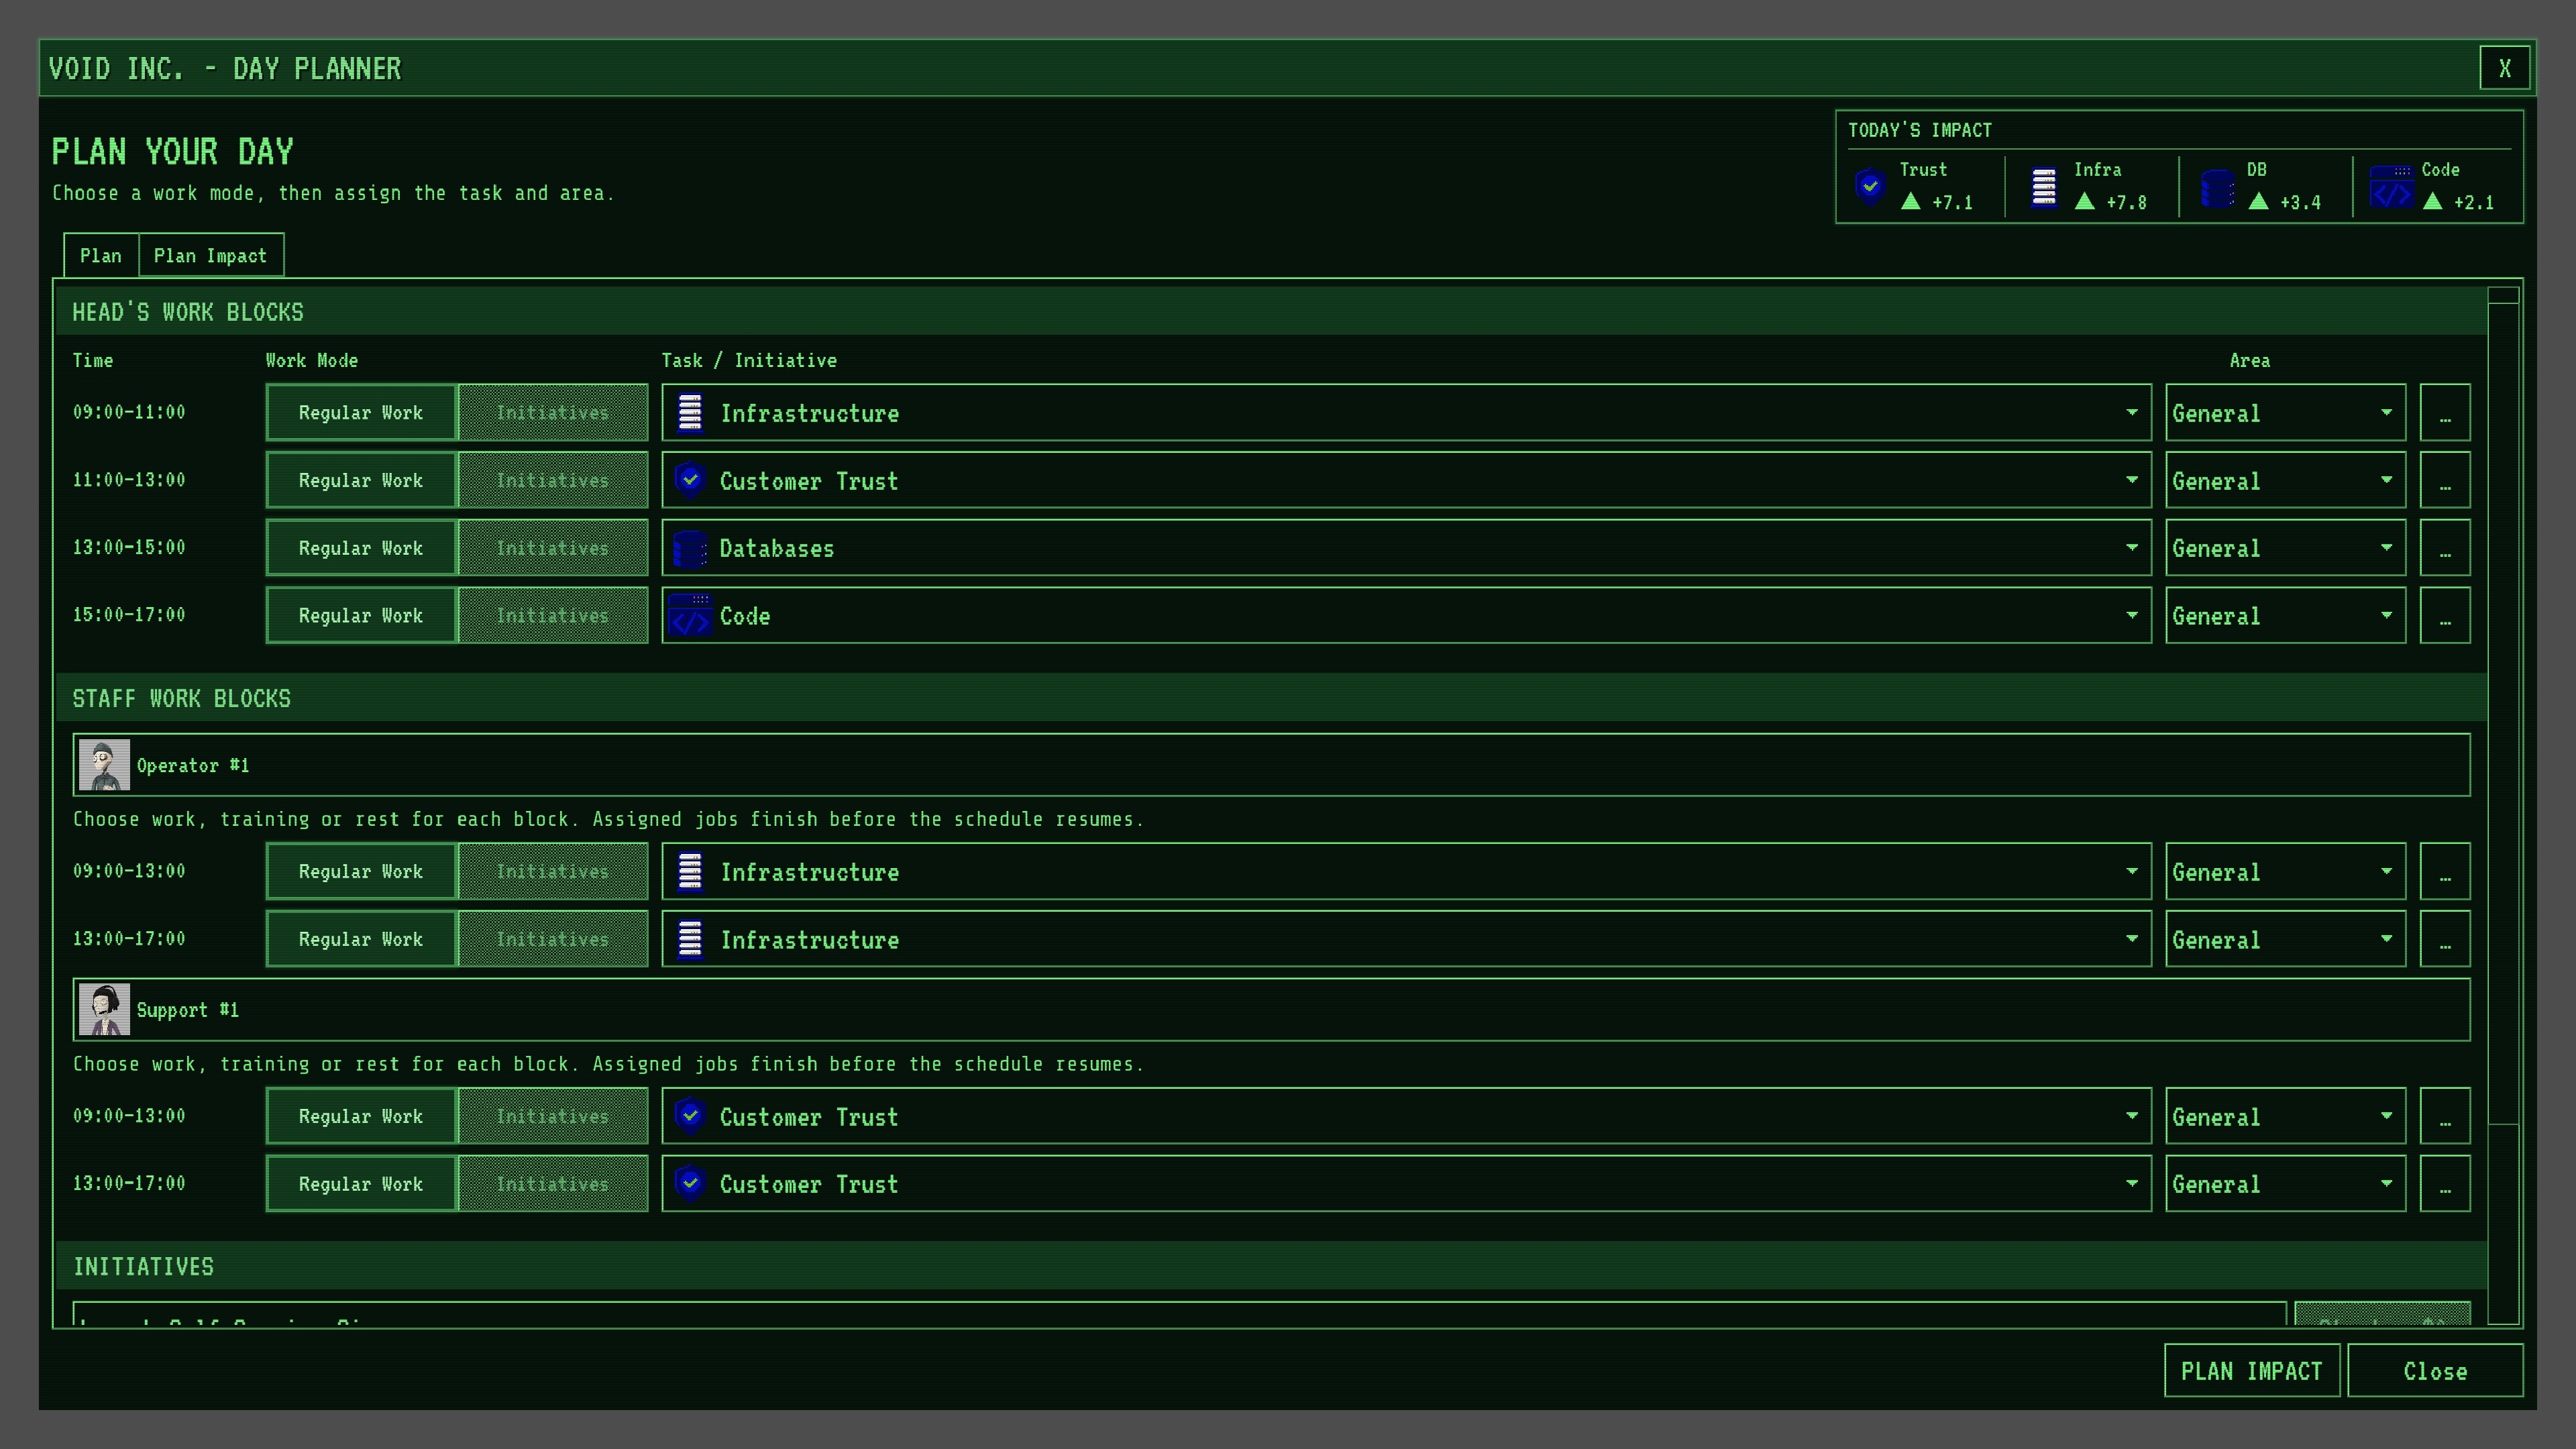The image size is (2576, 1449).
Task: Click Customer Trust icon in Support 13:00-17:00 row
Action: 690,1183
